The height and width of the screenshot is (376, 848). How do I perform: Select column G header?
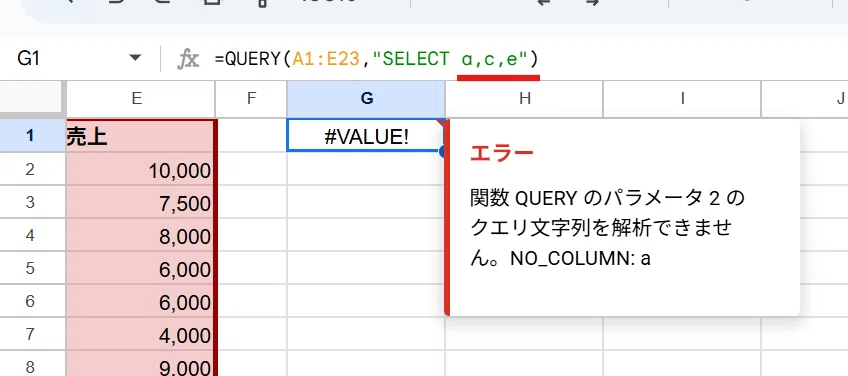tap(366, 98)
